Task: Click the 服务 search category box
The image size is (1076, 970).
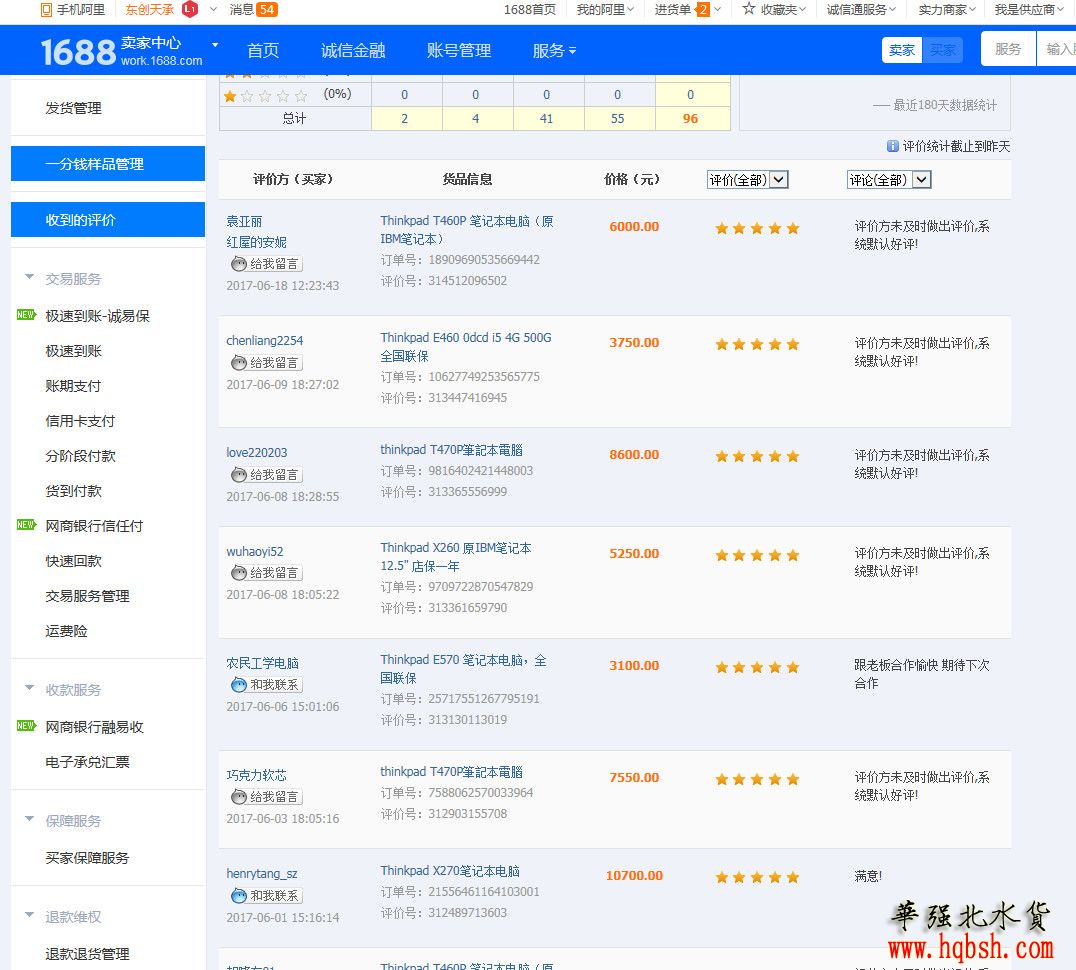Action: 1008,49
